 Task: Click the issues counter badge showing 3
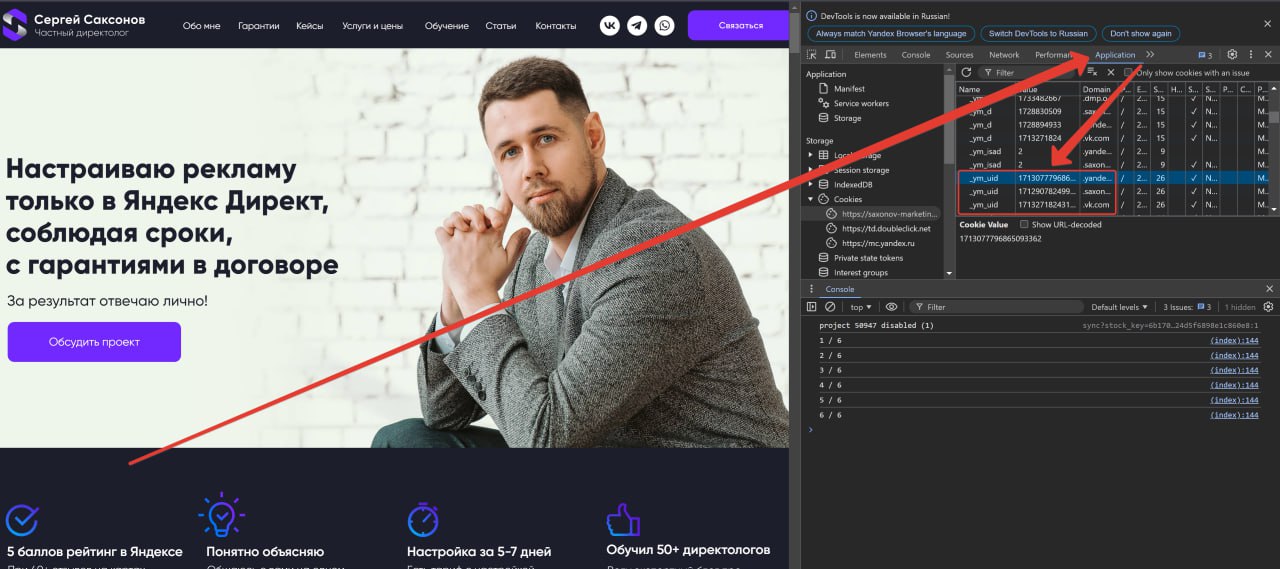[1205, 55]
